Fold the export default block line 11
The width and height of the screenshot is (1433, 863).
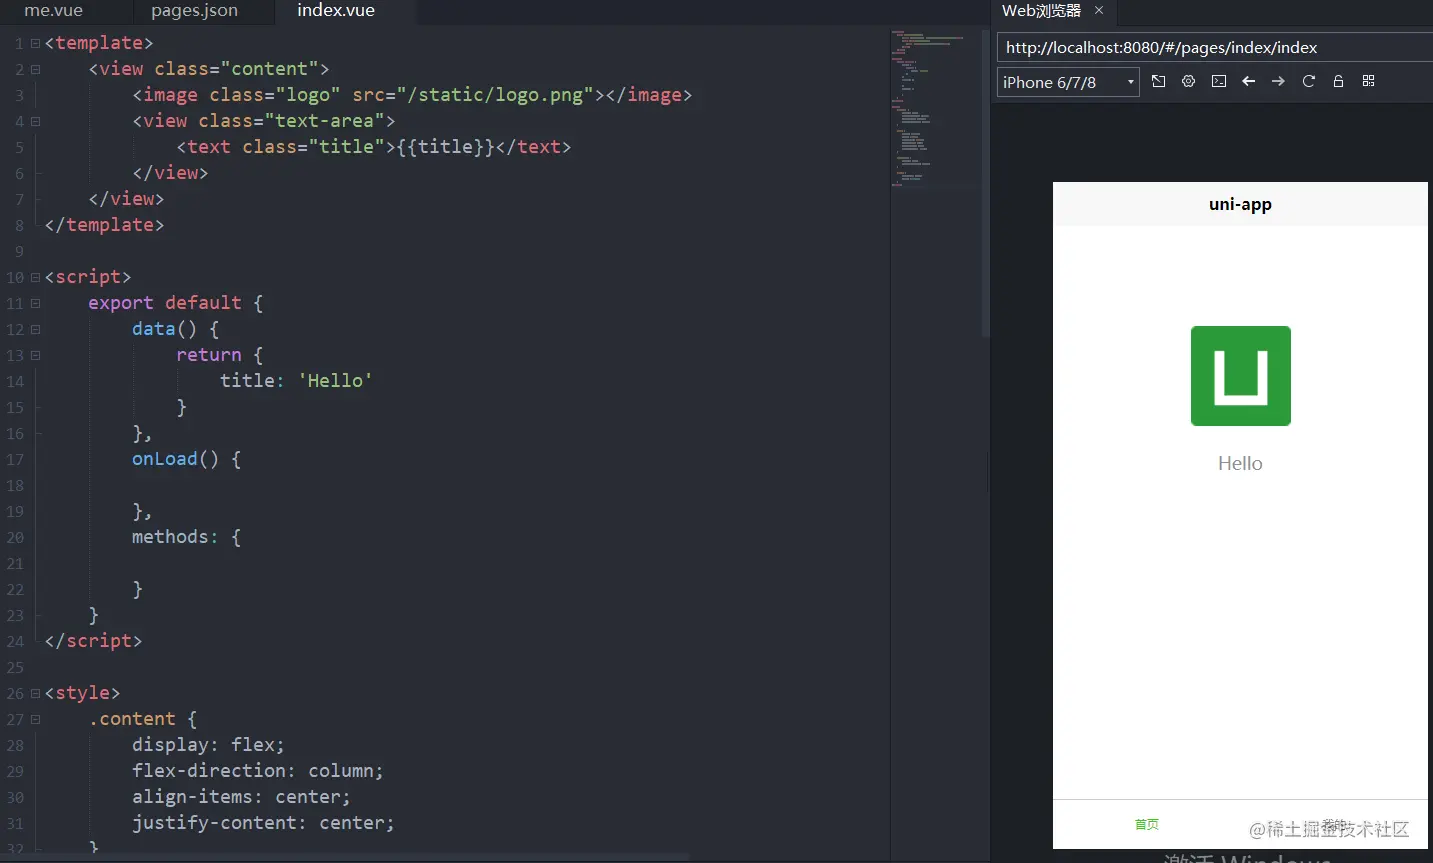(x=35, y=303)
